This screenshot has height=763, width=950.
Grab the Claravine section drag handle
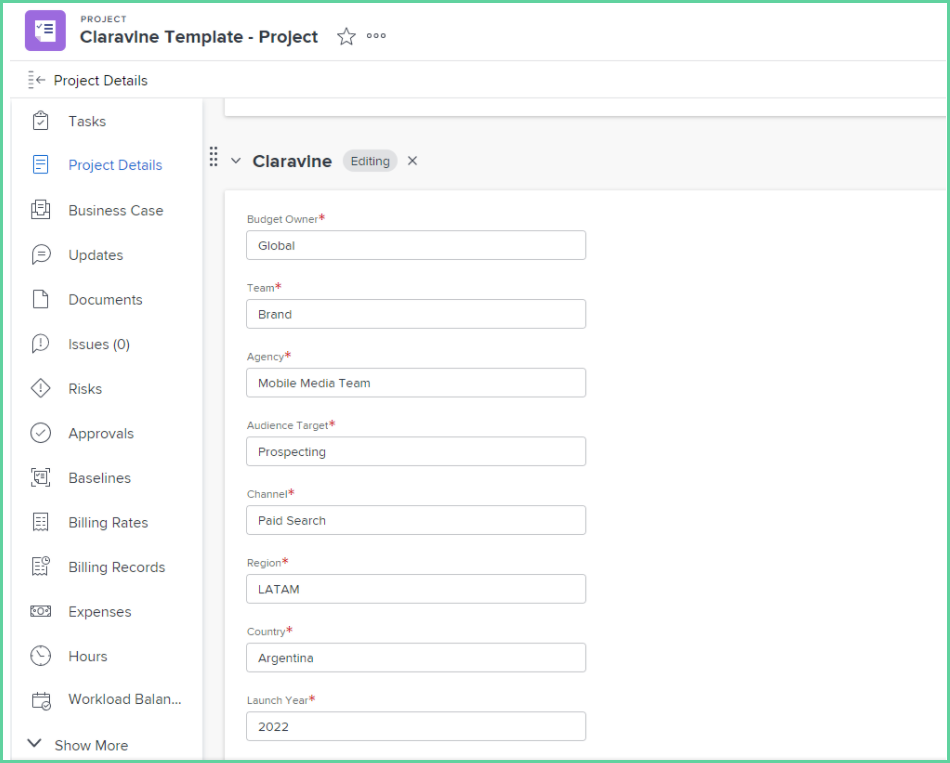tap(213, 156)
